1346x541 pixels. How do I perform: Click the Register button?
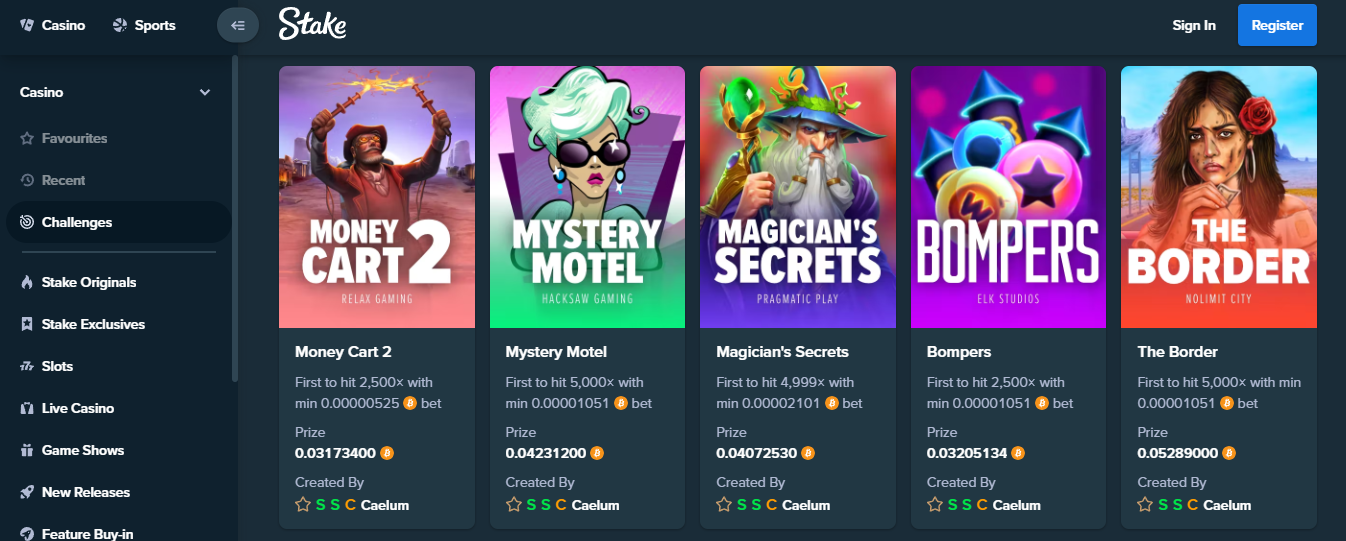pyautogui.click(x=1277, y=25)
